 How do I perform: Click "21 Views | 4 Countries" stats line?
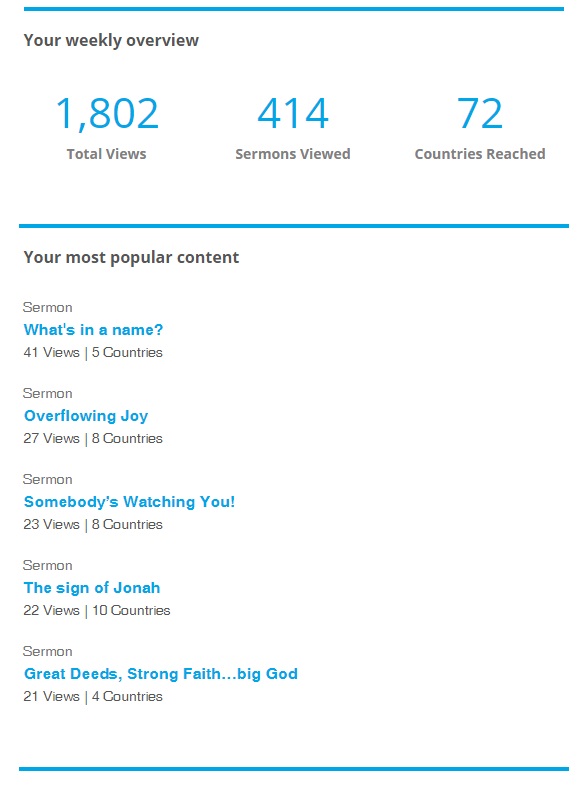tap(93, 697)
